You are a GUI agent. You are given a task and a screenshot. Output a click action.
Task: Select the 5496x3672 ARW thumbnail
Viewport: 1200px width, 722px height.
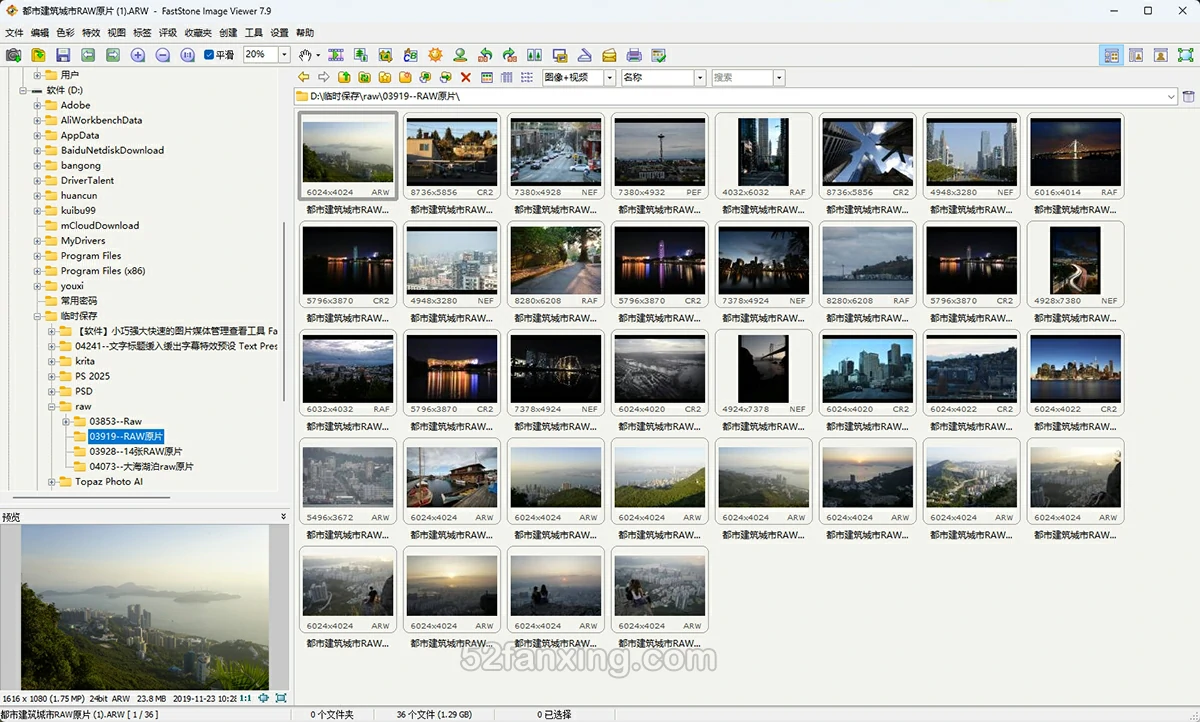coord(347,482)
